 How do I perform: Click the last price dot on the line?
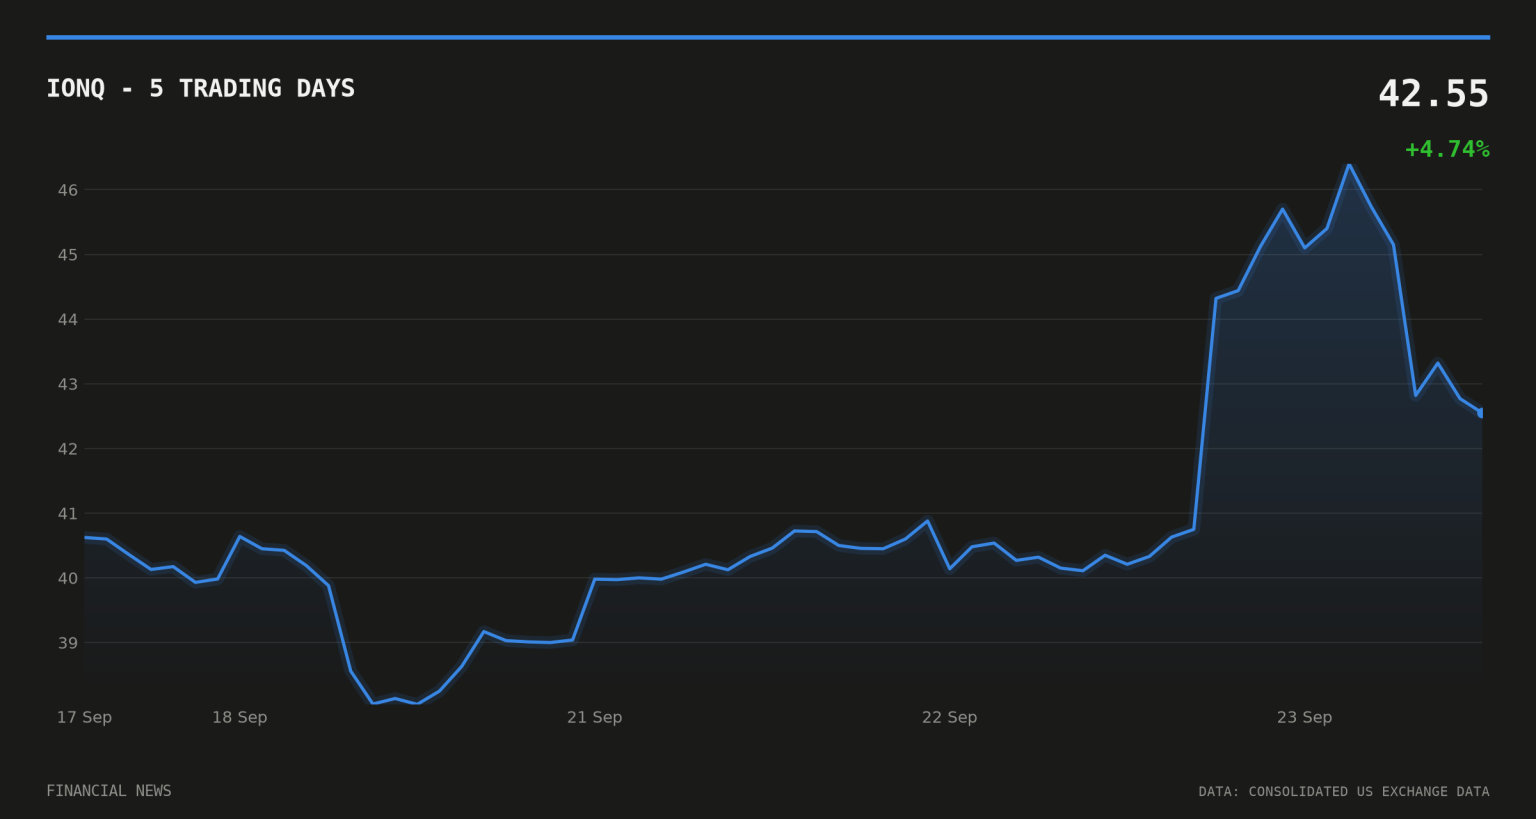coord(1481,412)
